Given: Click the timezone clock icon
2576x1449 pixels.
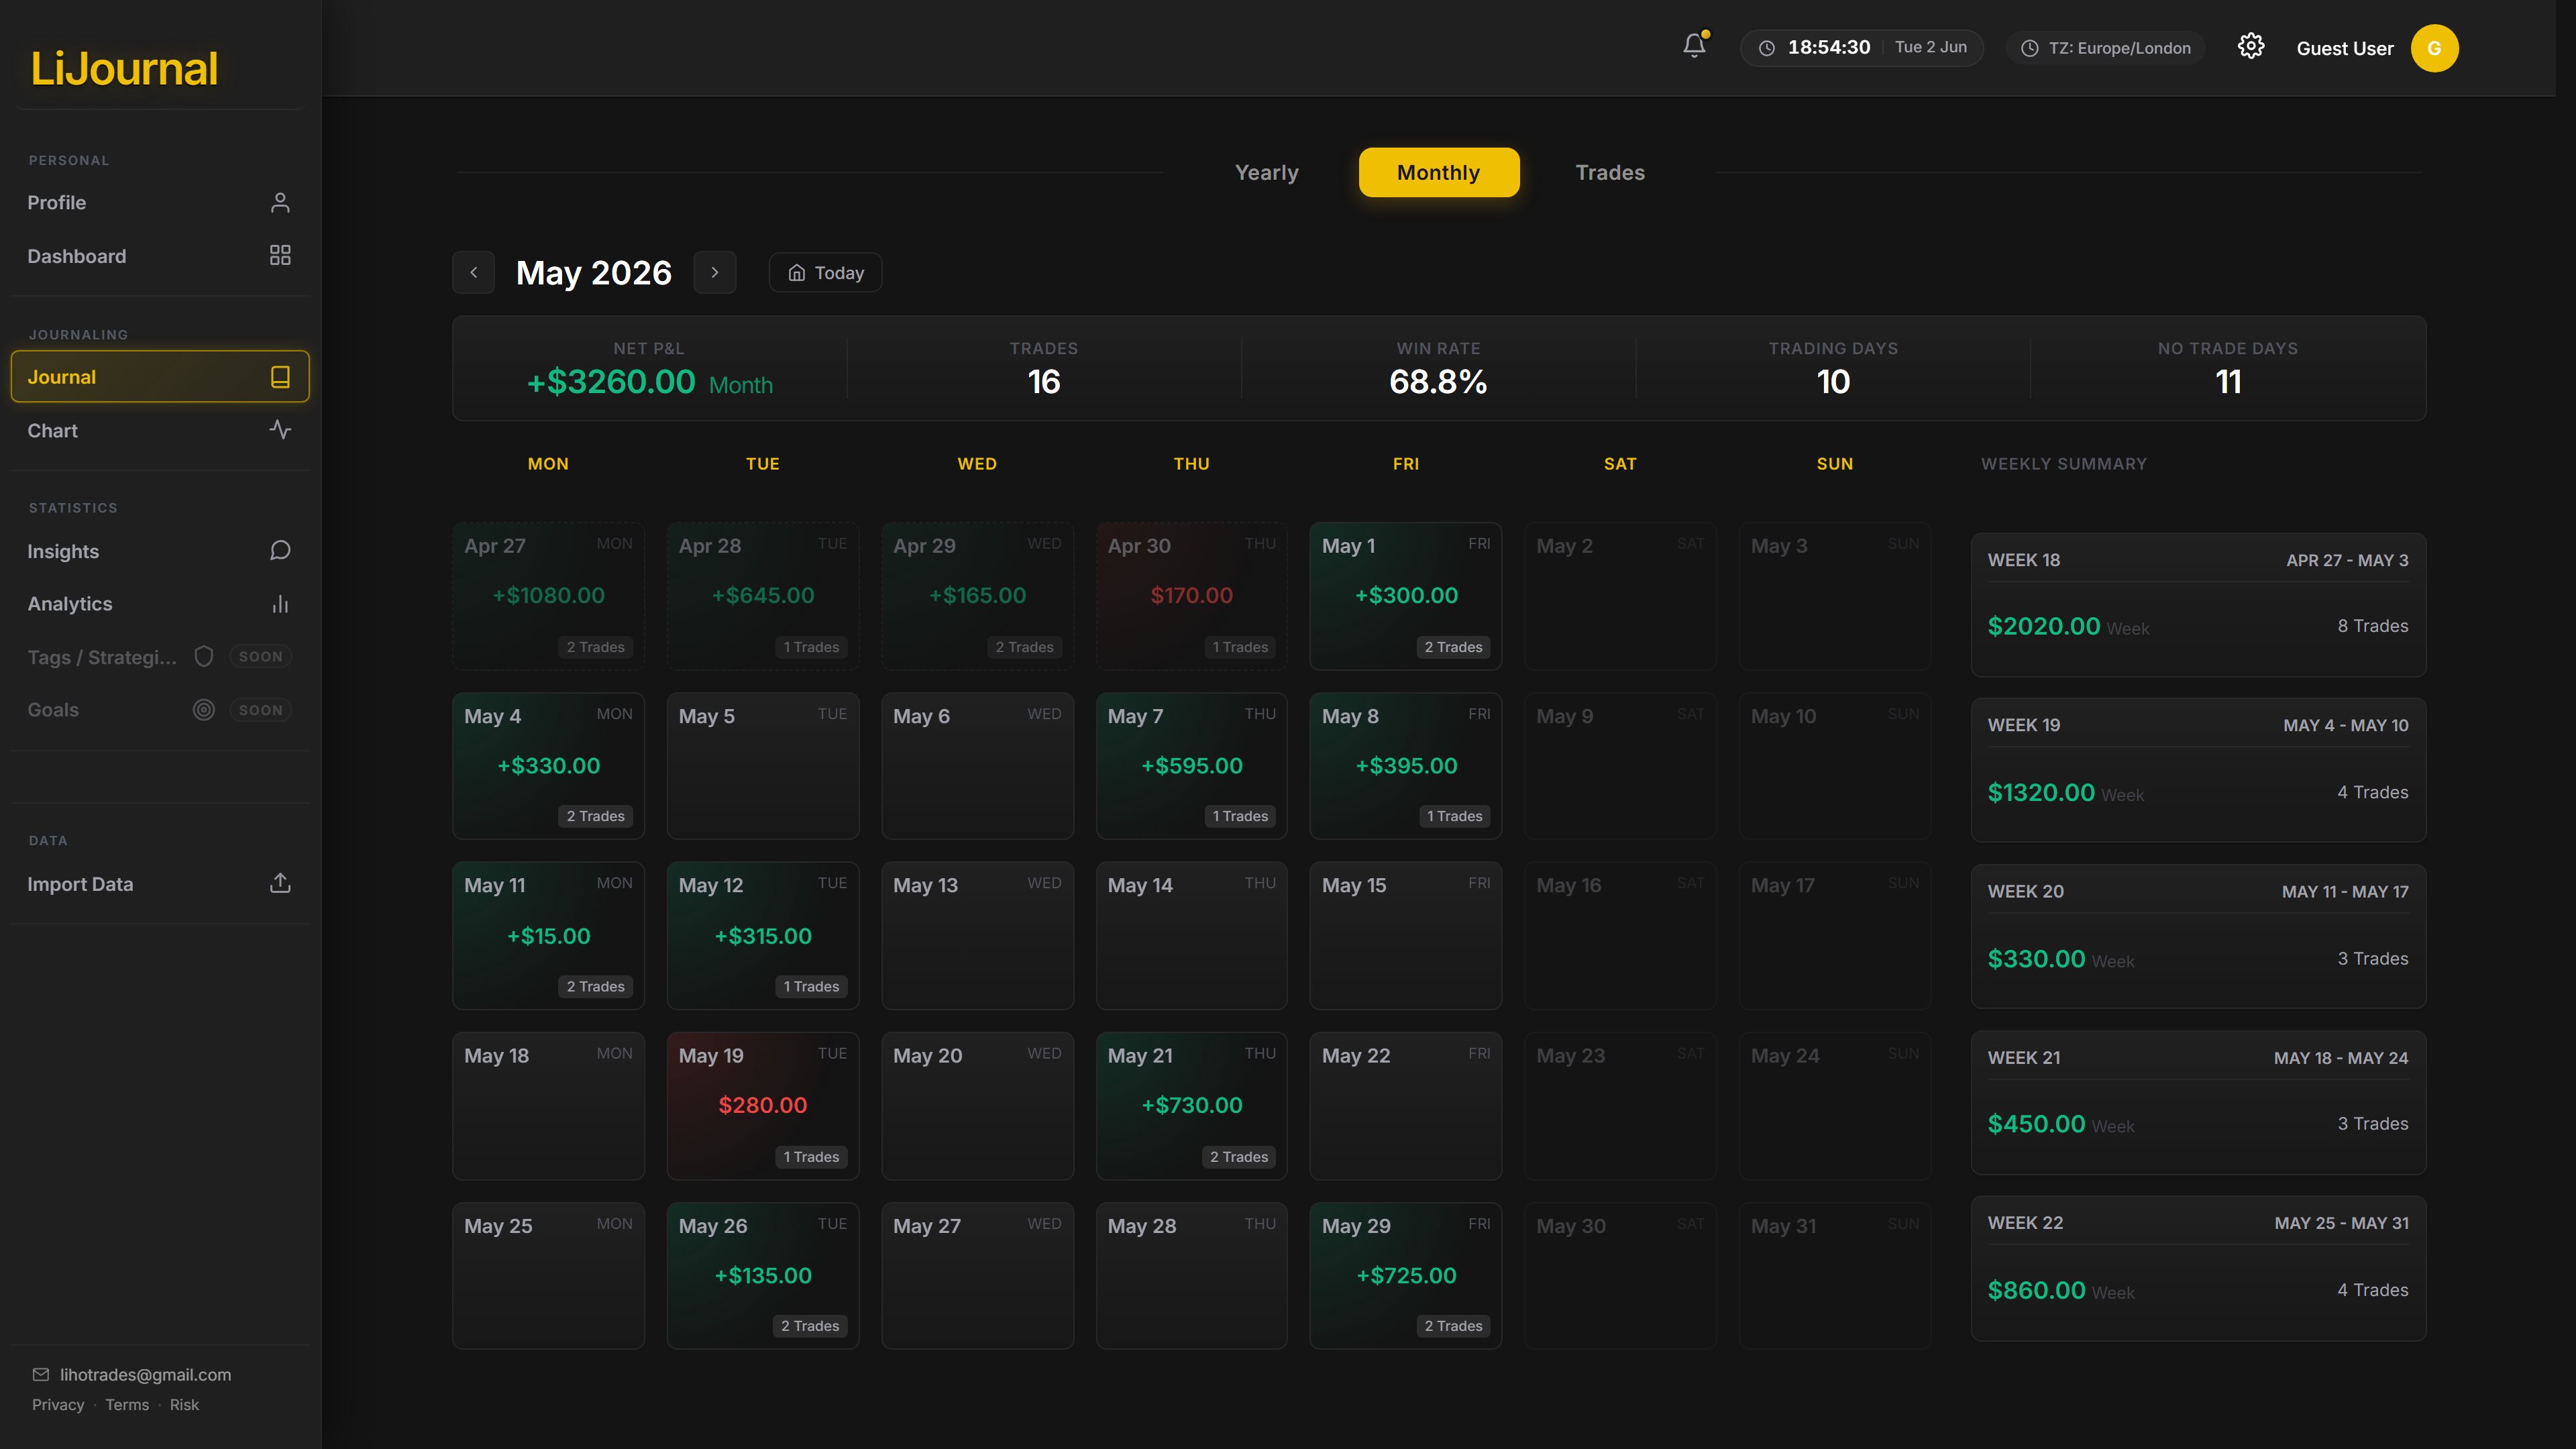Looking at the screenshot, I should pos(2030,48).
